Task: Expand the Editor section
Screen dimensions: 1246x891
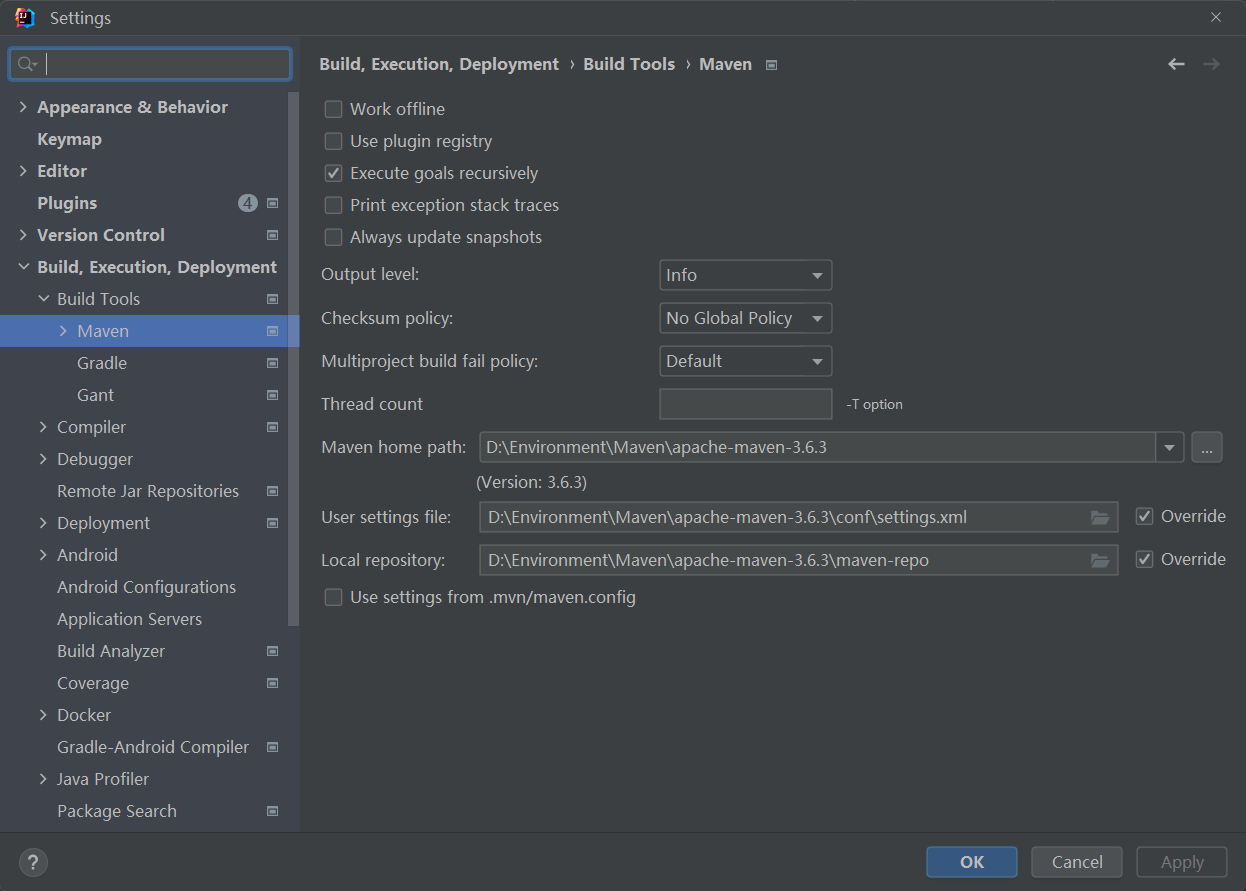Action: (23, 171)
